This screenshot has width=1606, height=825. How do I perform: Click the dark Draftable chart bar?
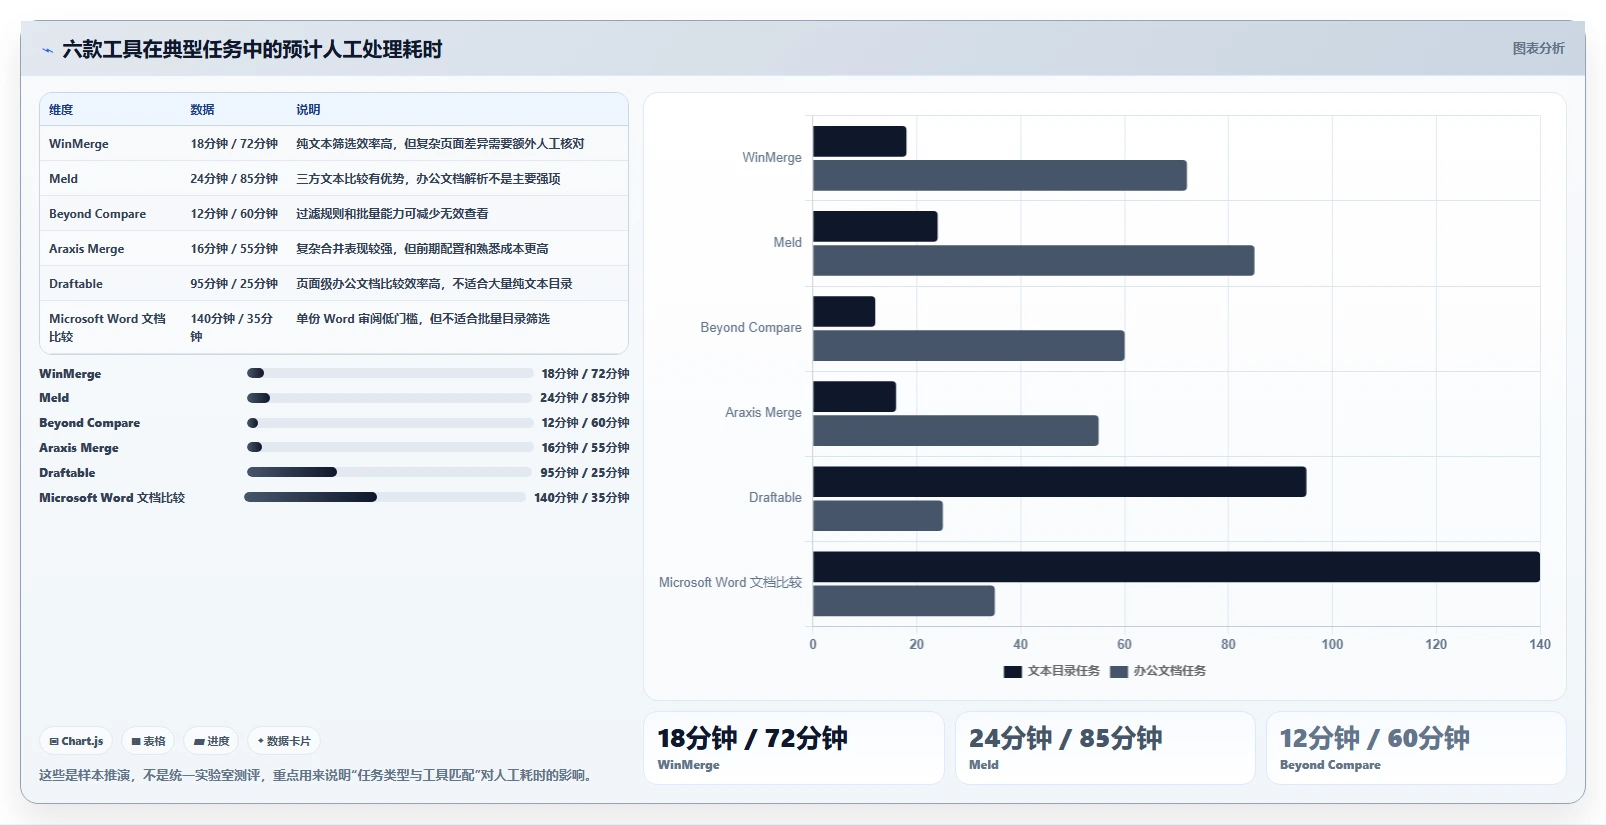coord(1059,481)
